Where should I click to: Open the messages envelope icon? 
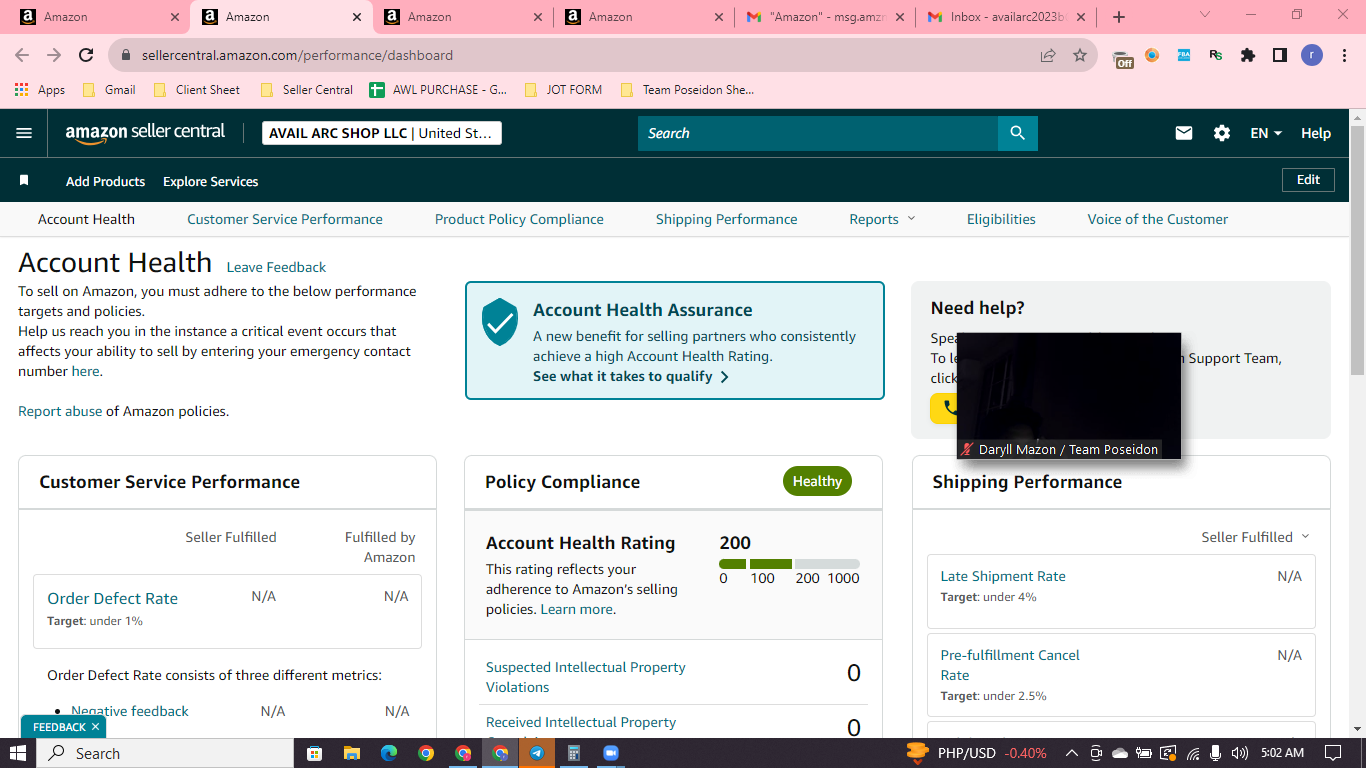[1184, 133]
